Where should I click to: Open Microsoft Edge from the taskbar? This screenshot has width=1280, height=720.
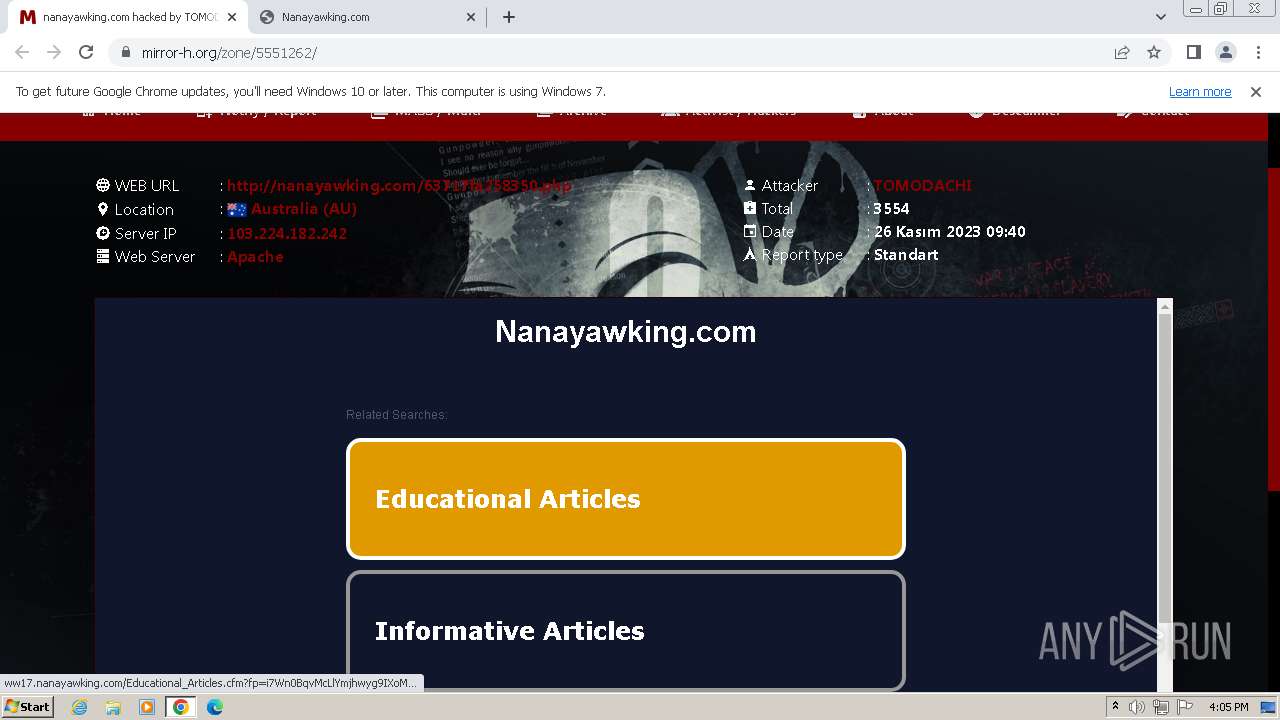tap(215, 707)
